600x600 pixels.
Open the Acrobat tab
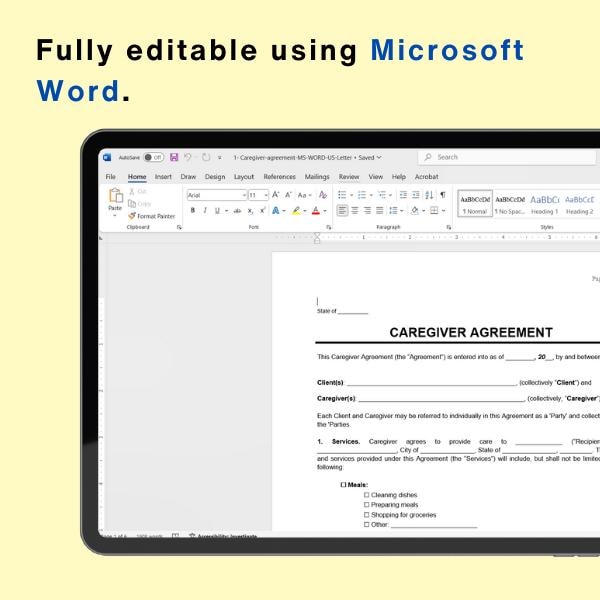pos(426,177)
